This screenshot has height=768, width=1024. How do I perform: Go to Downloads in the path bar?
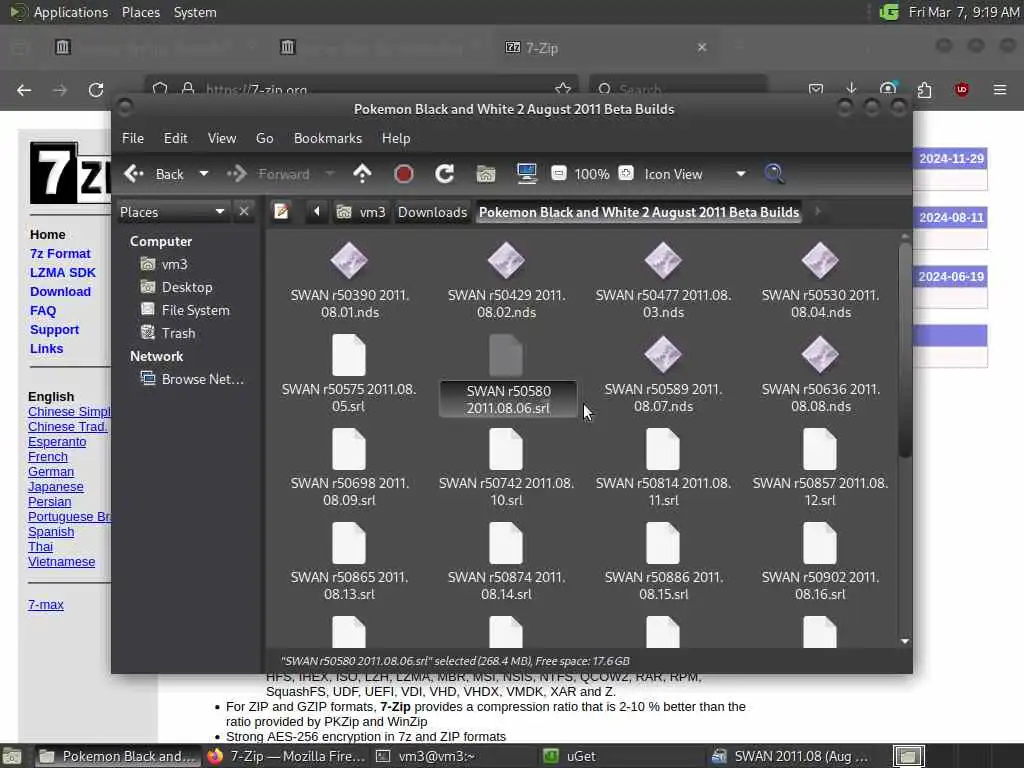click(x=432, y=212)
